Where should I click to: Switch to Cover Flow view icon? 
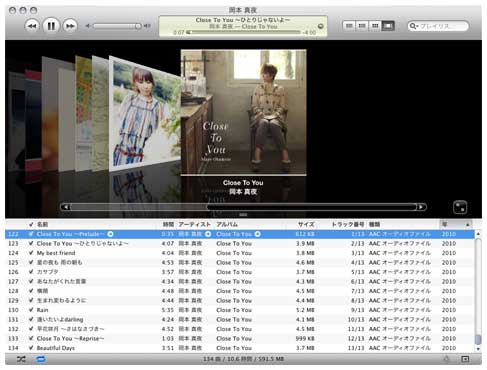pyautogui.click(x=388, y=26)
